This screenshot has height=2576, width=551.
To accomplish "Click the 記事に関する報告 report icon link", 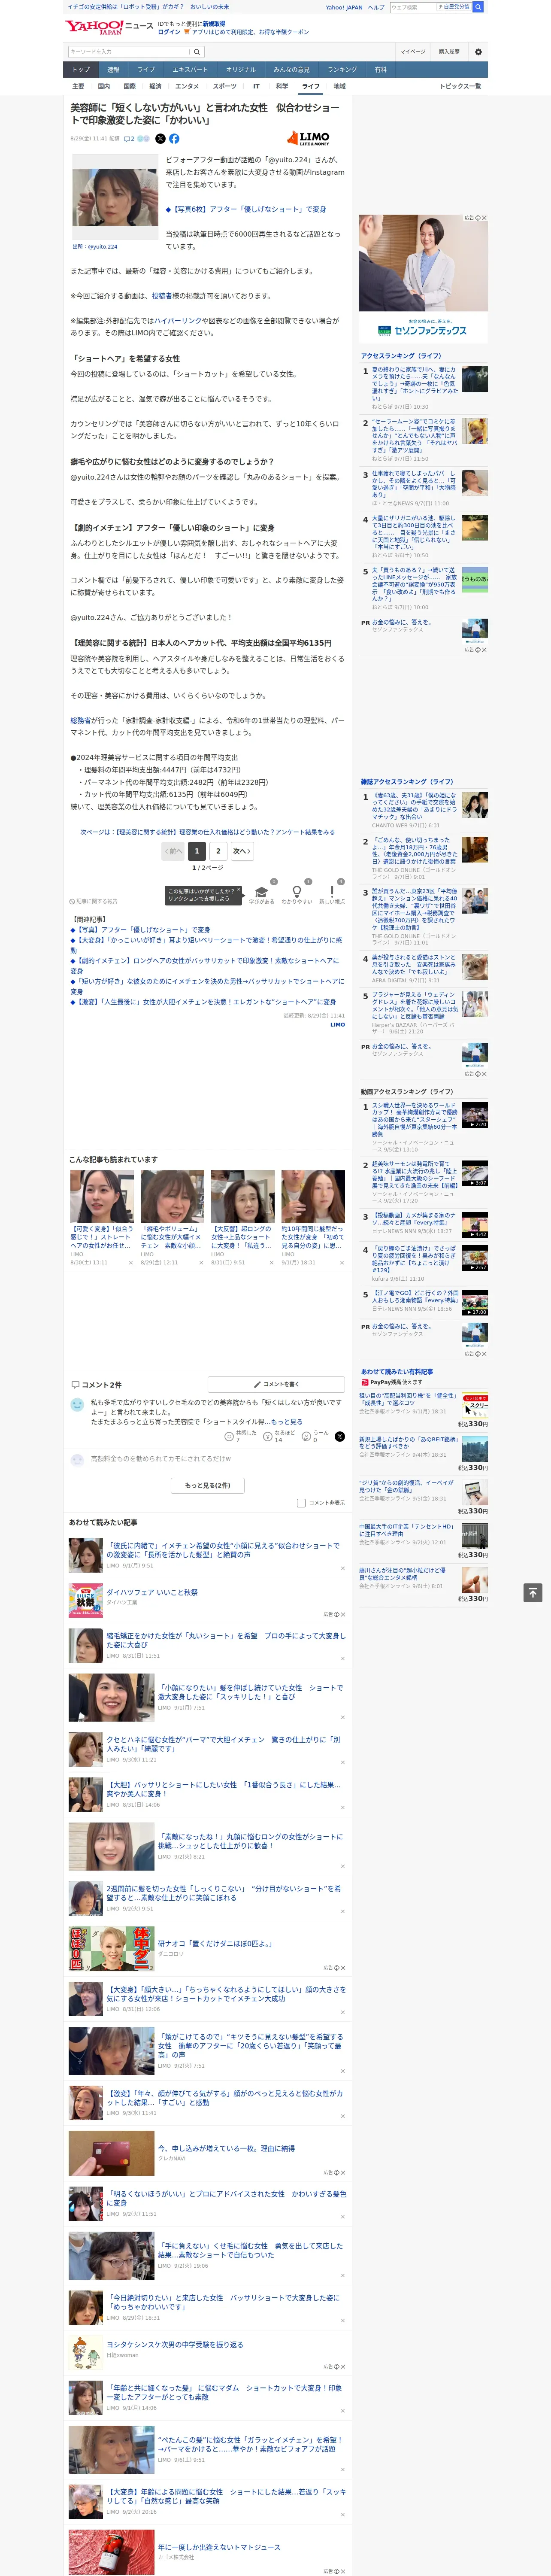I will tap(93, 901).
